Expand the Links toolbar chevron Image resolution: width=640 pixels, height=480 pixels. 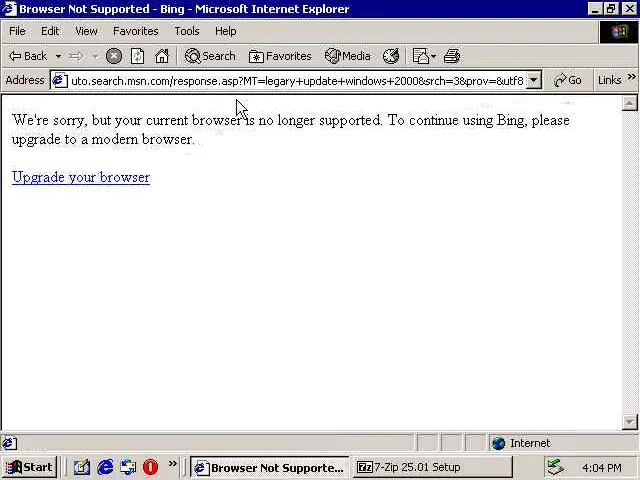pos(632,77)
